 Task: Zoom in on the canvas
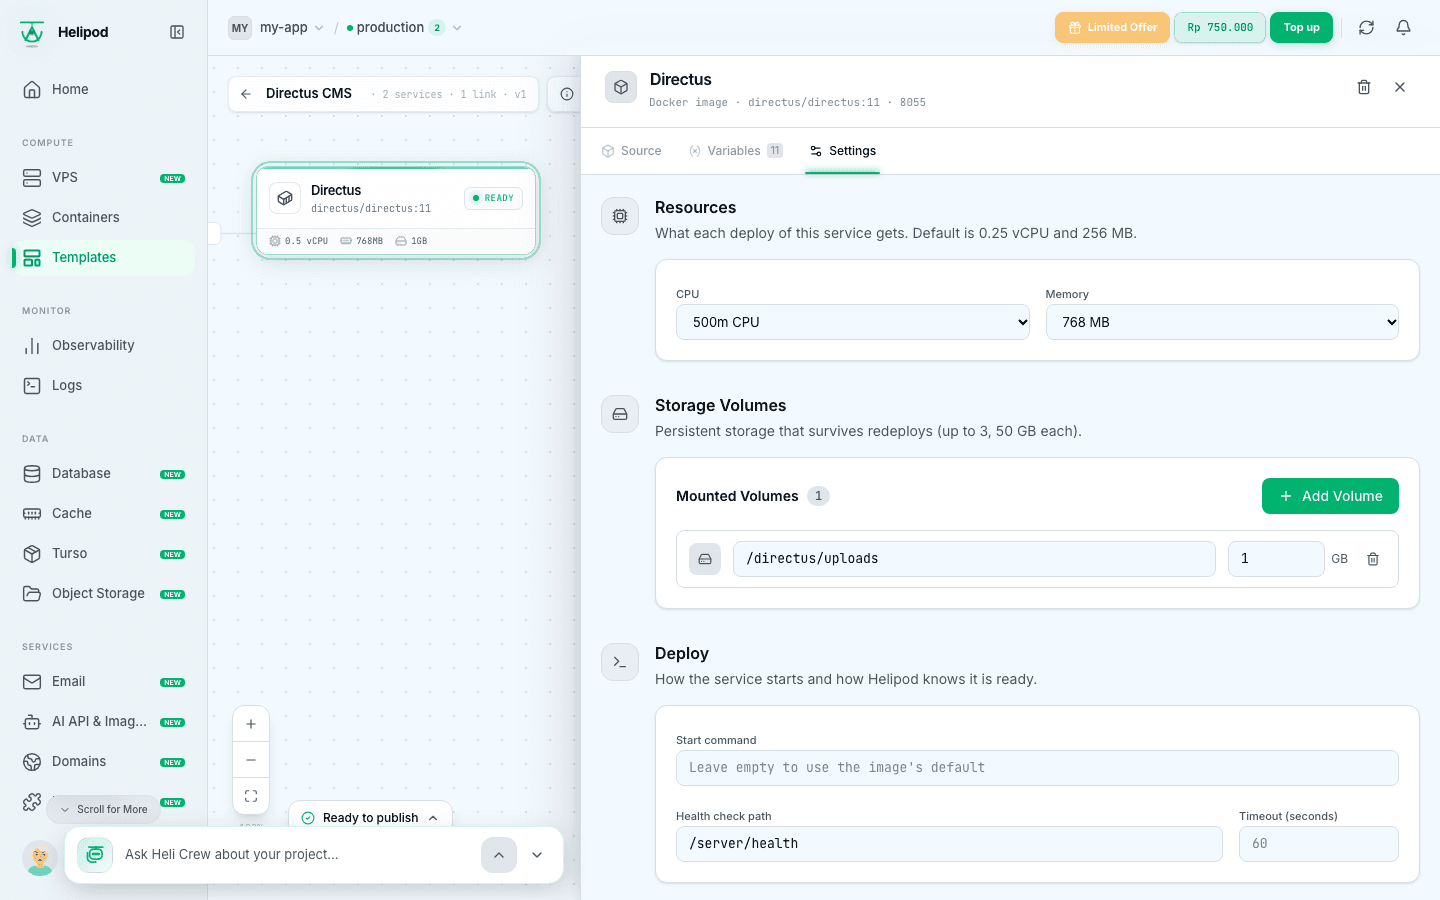[251, 724]
